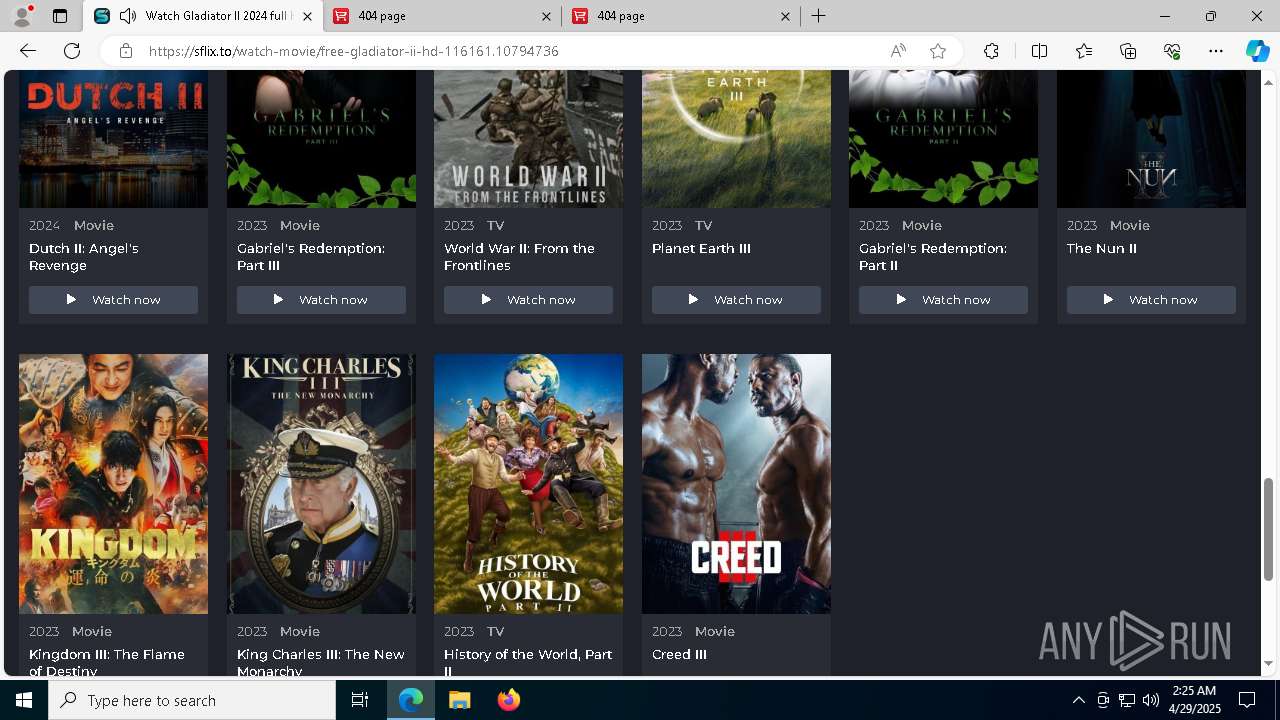Close the first 404 page tab
Image resolution: width=1280 pixels, height=720 pixels.
point(546,16)
